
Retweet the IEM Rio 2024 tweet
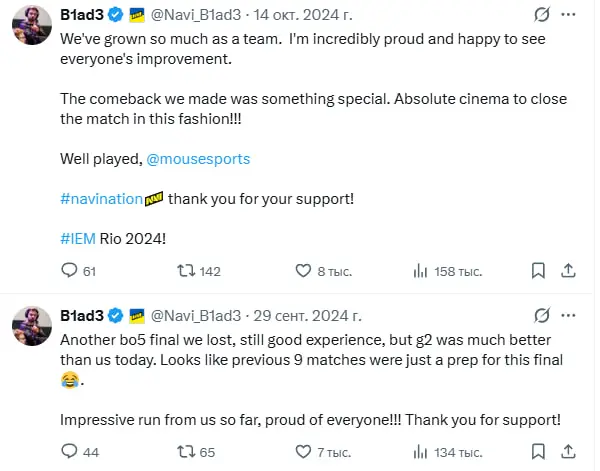click(185, 271)
